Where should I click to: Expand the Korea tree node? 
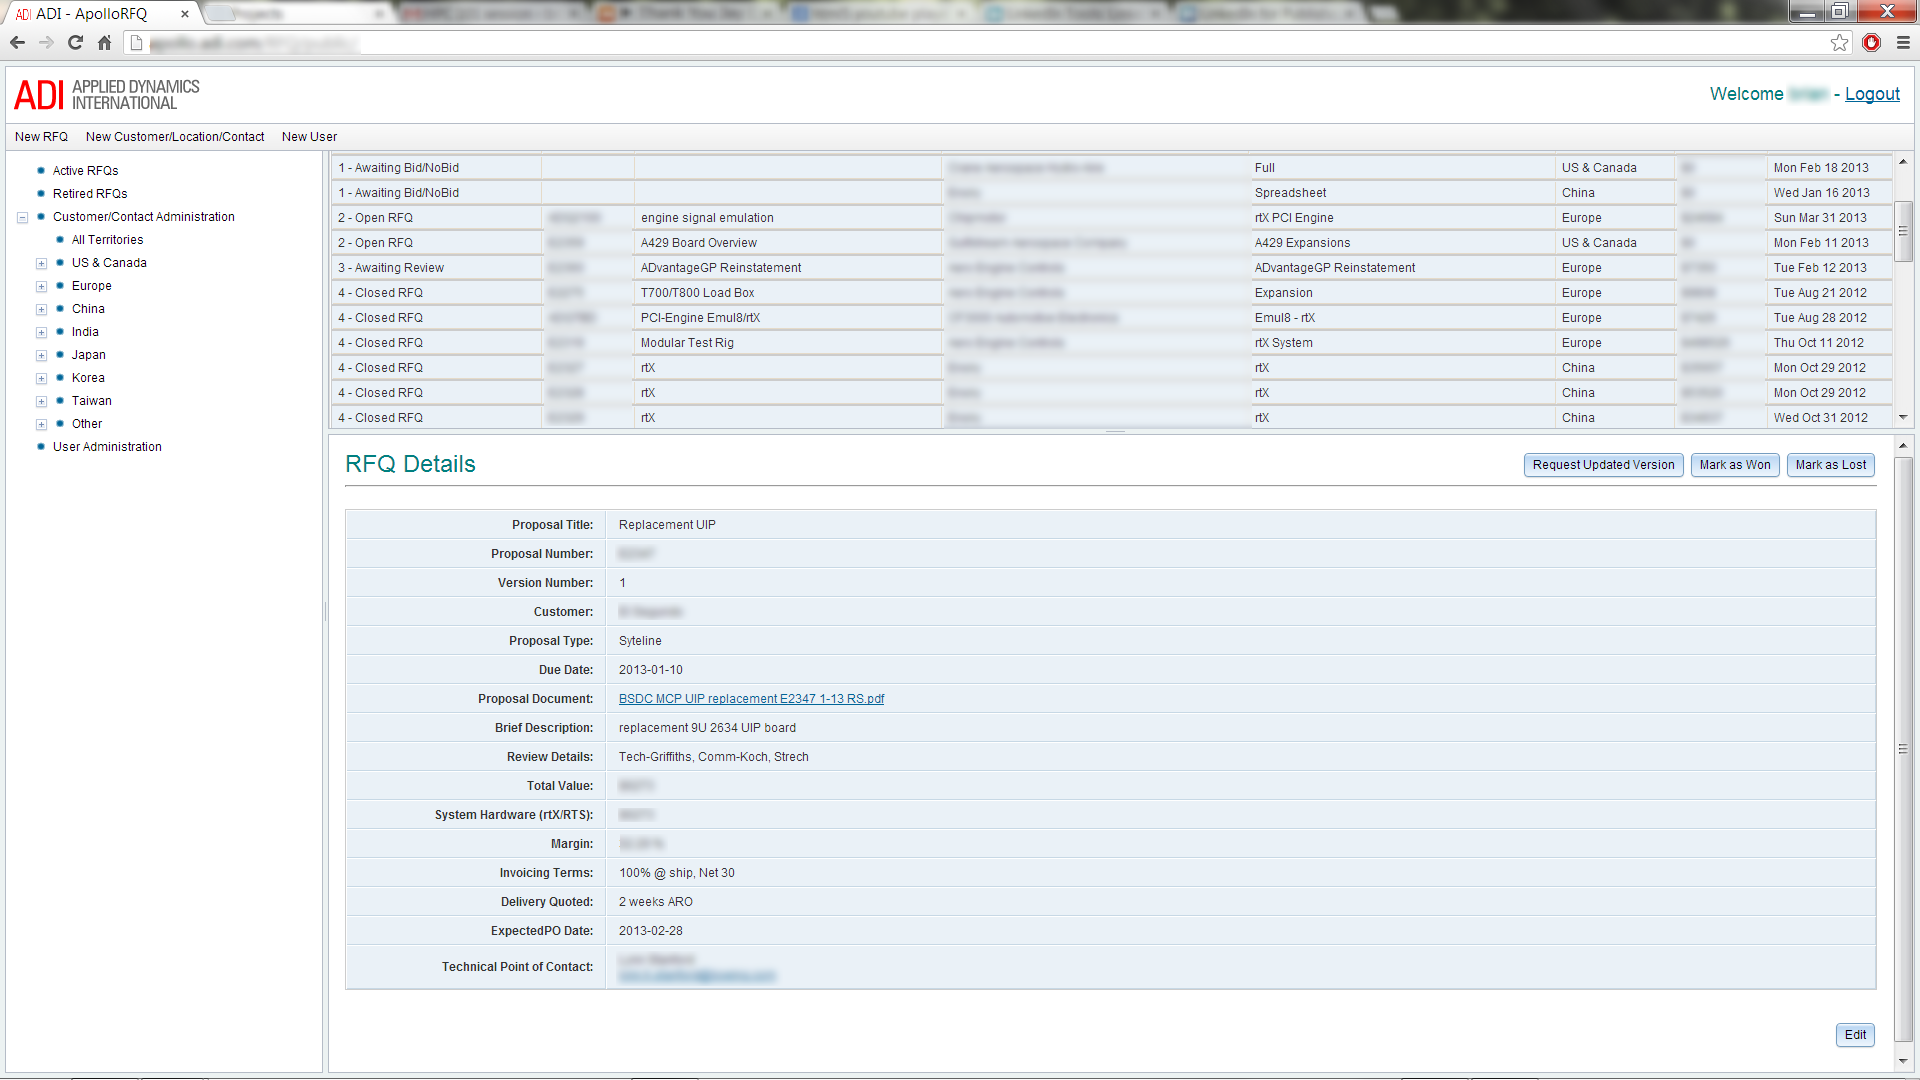pyautogui.click(x=41, y=379)
